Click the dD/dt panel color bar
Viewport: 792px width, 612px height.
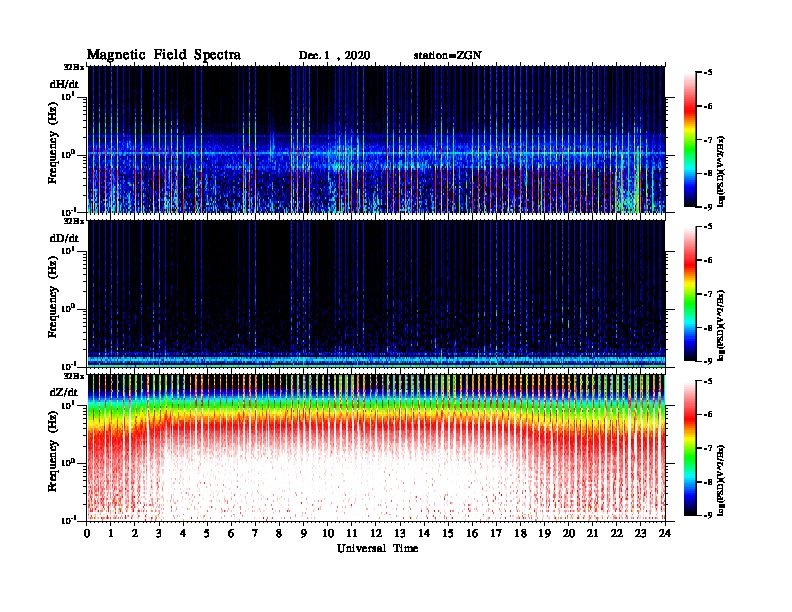click(x=690, y=294)
